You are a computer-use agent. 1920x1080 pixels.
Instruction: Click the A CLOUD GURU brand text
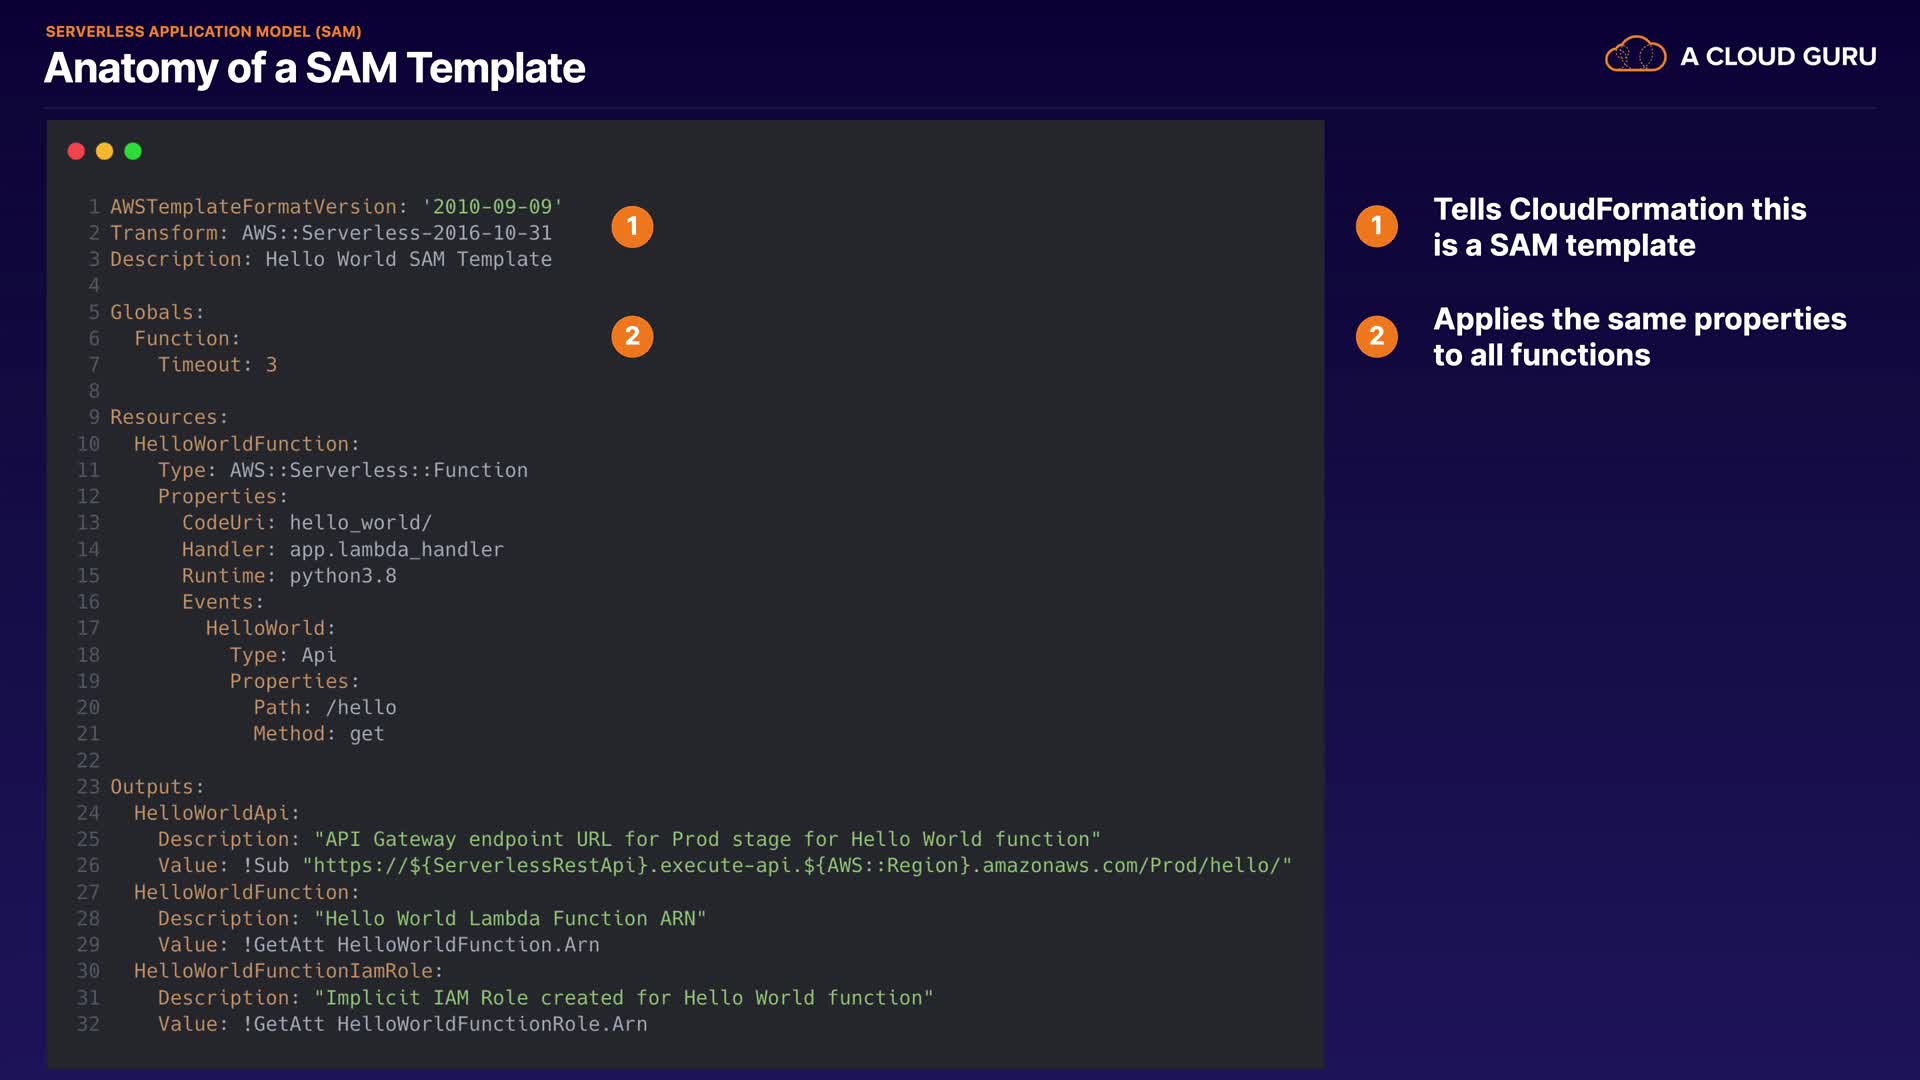point(1778,57)
